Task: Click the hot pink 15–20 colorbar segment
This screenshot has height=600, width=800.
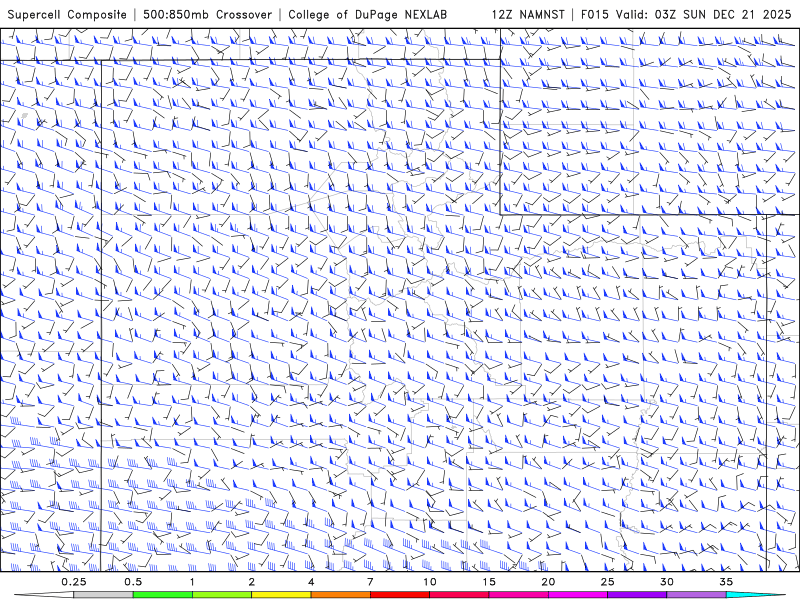Action: [x=518, y=595]
